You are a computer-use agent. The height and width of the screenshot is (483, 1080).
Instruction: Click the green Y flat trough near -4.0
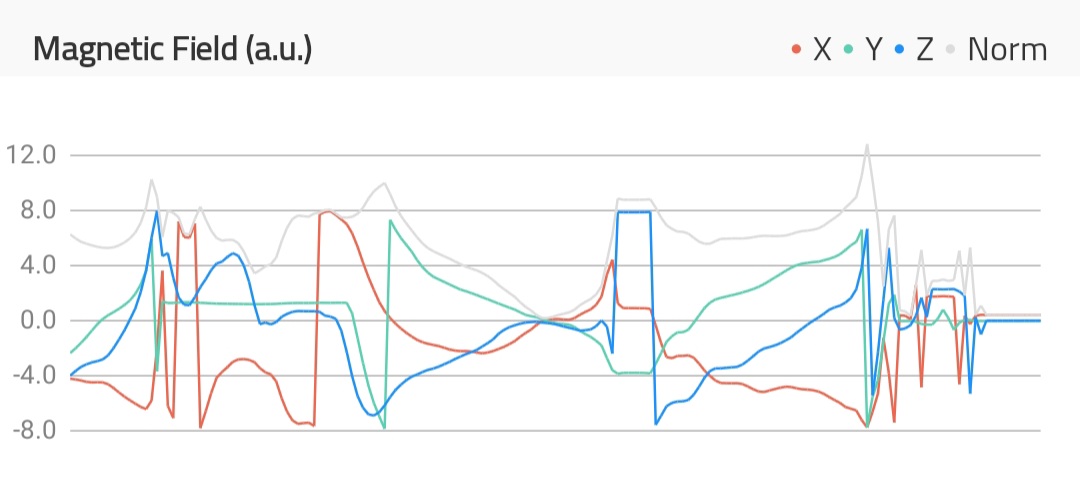[x=634, y=373]
